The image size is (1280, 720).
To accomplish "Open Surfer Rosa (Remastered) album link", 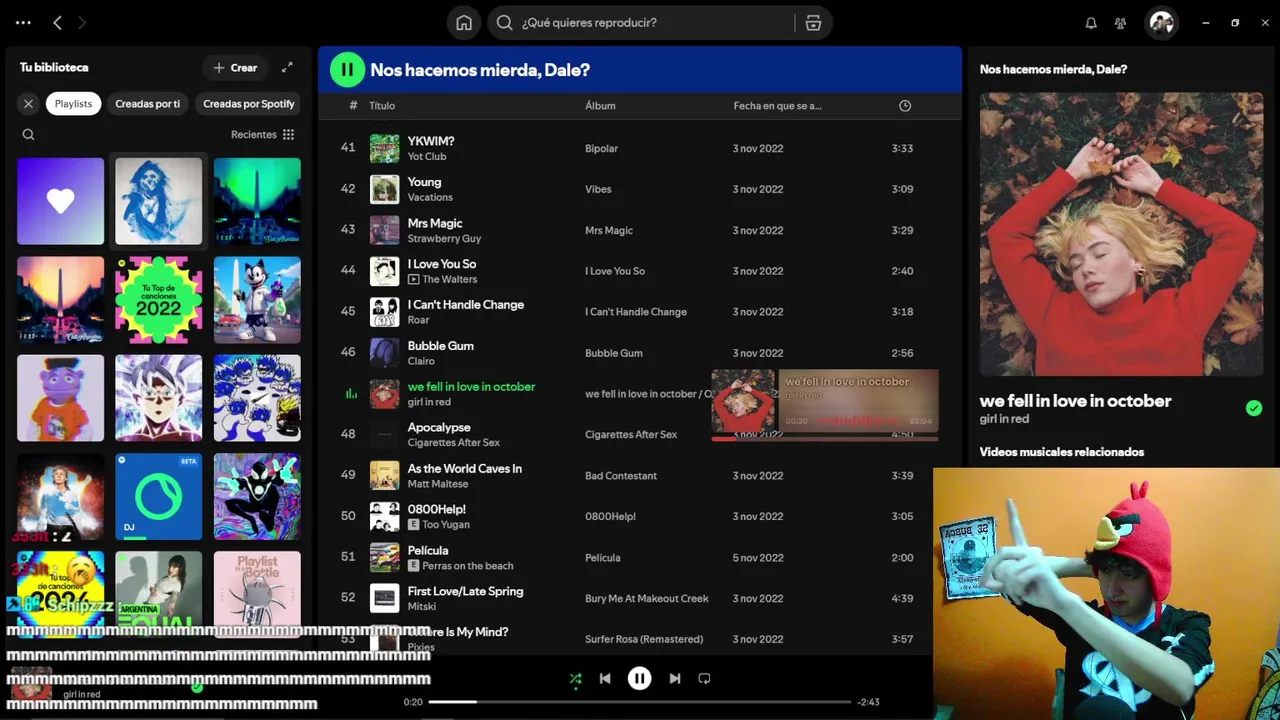I will pyautogui.click(x=644, y=640).
